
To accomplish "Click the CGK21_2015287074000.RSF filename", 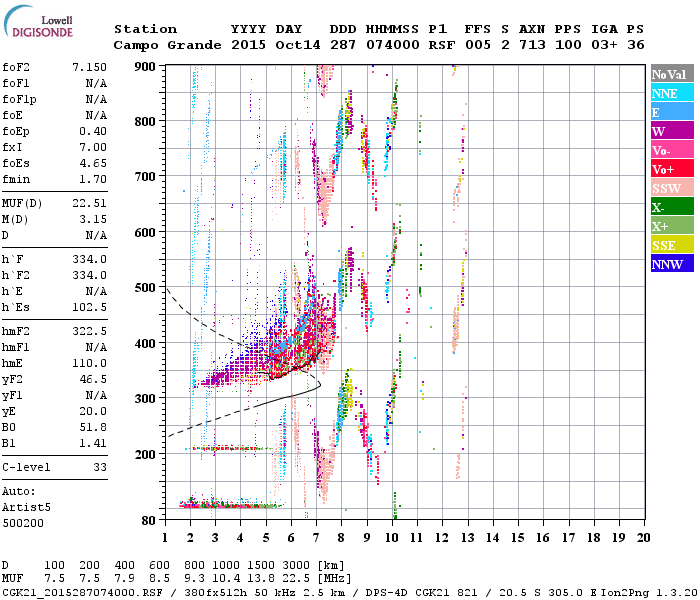I will [x=83, y=593].
